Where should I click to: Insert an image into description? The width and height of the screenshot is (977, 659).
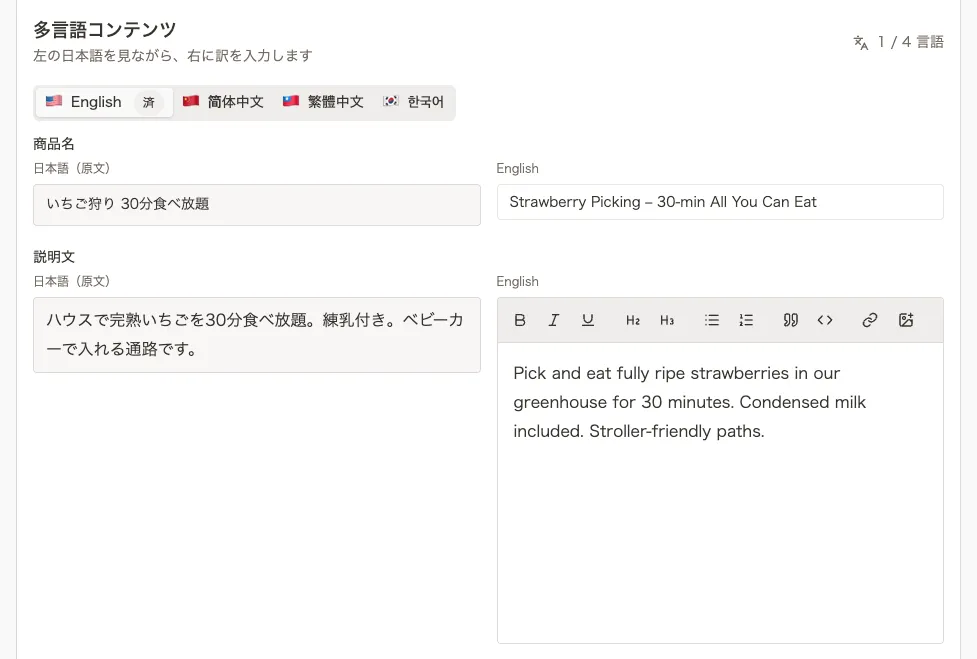906,320
